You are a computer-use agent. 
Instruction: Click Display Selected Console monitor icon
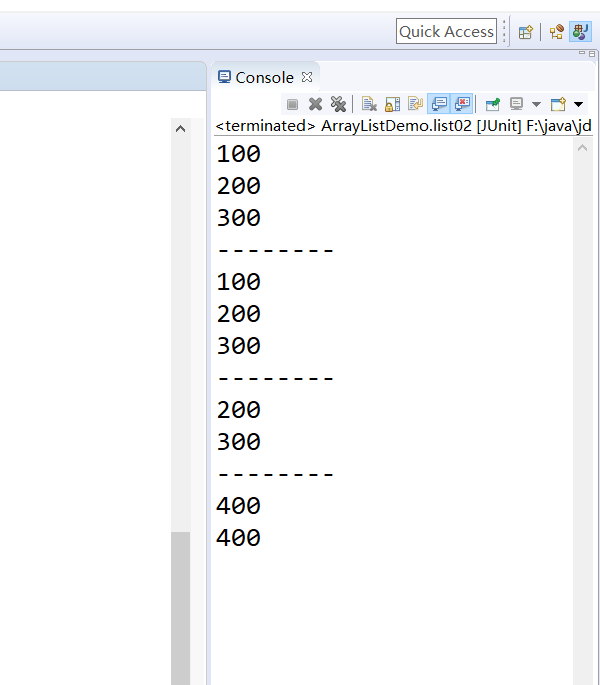click(x=517, y=104)
